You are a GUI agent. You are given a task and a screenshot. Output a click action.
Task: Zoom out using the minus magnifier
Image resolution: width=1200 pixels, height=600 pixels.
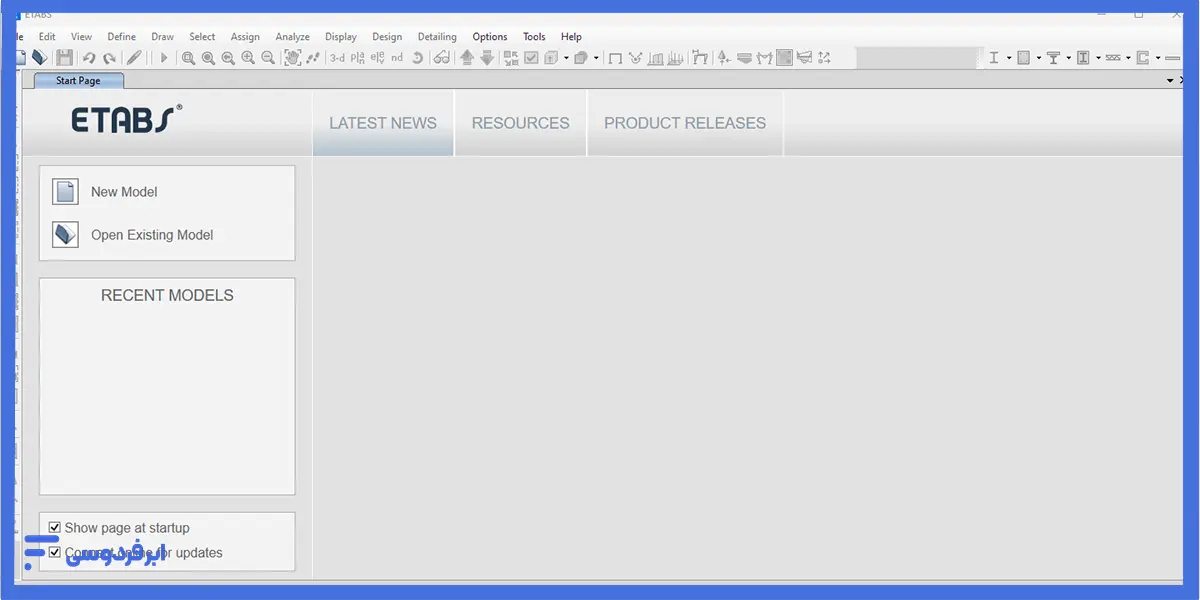pyautogui.click(x=268, y=58)
